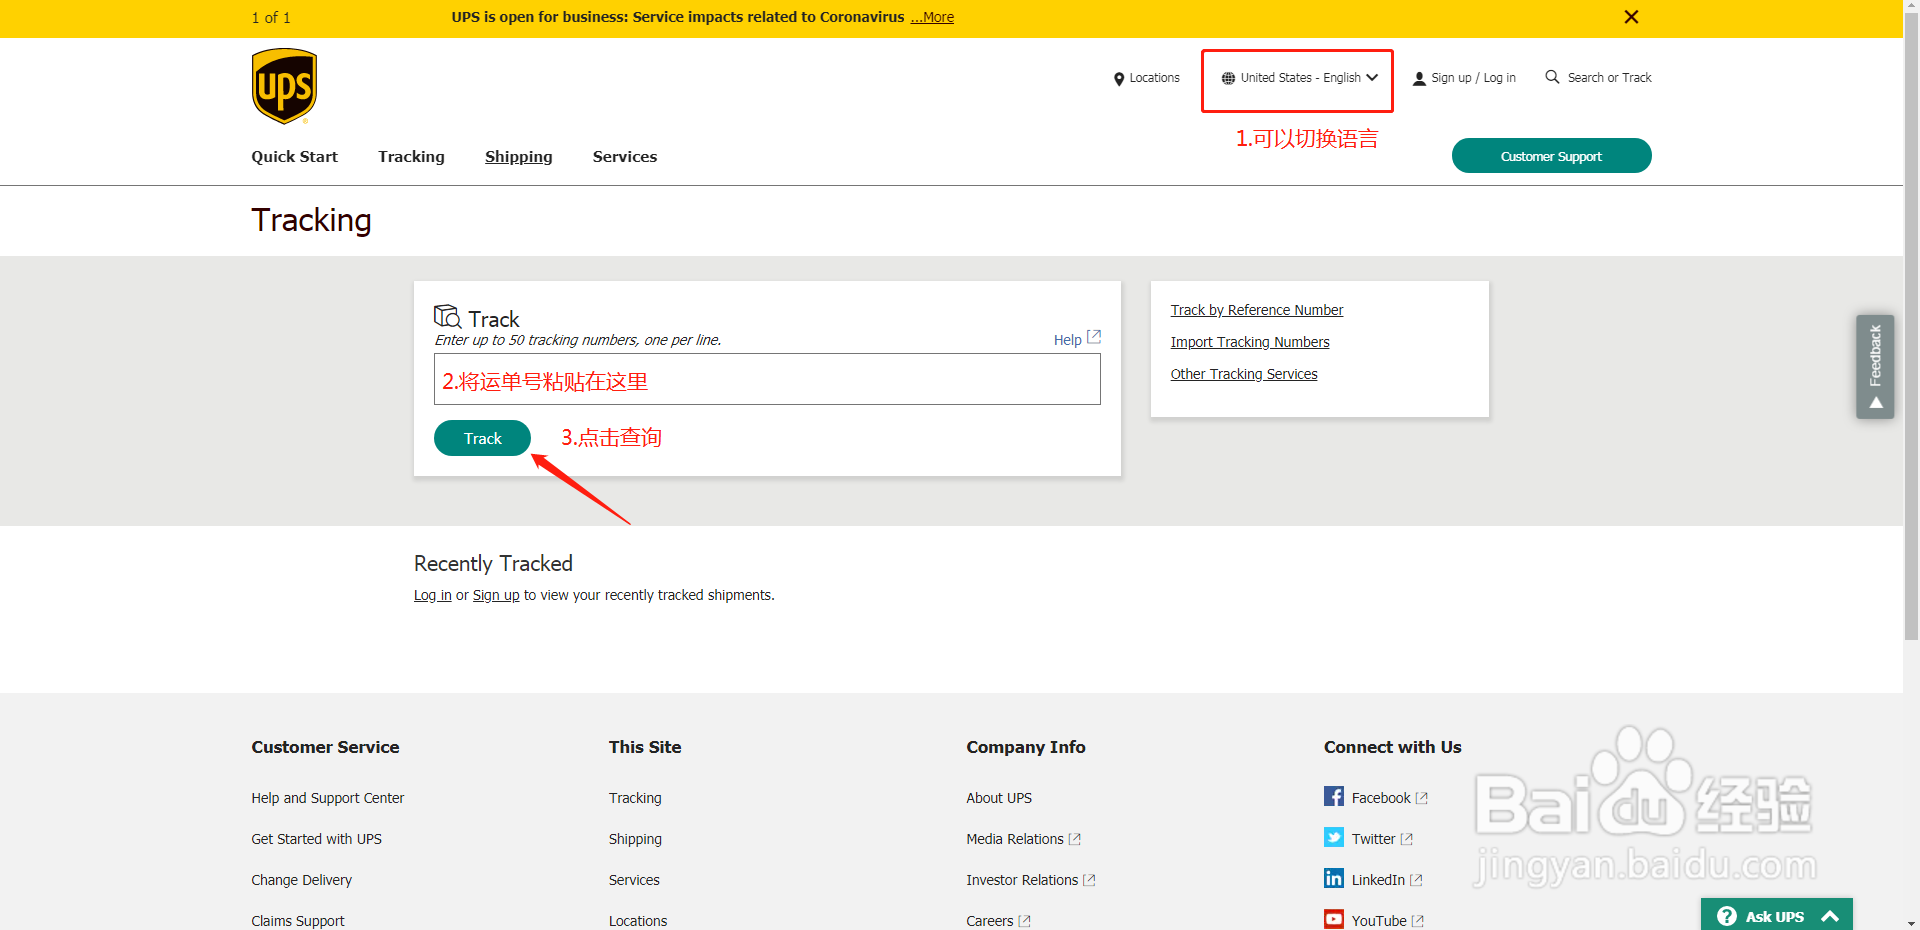Click the Customer Support button
The height and width of the screenshot is (930, 1920).
[x=1551, y=156]
